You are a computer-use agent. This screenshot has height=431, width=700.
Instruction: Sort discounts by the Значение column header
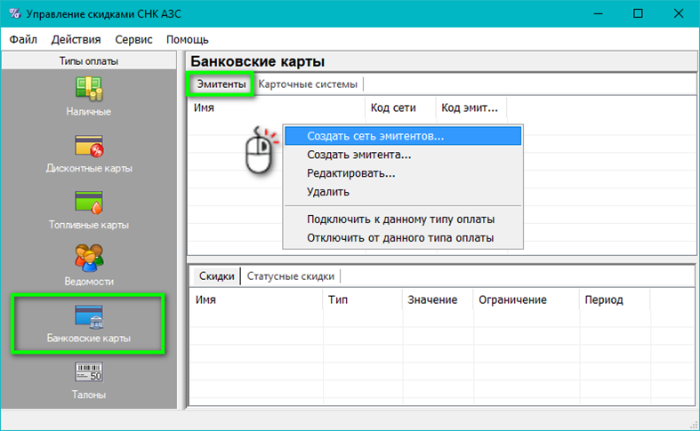tap(432, 300)
